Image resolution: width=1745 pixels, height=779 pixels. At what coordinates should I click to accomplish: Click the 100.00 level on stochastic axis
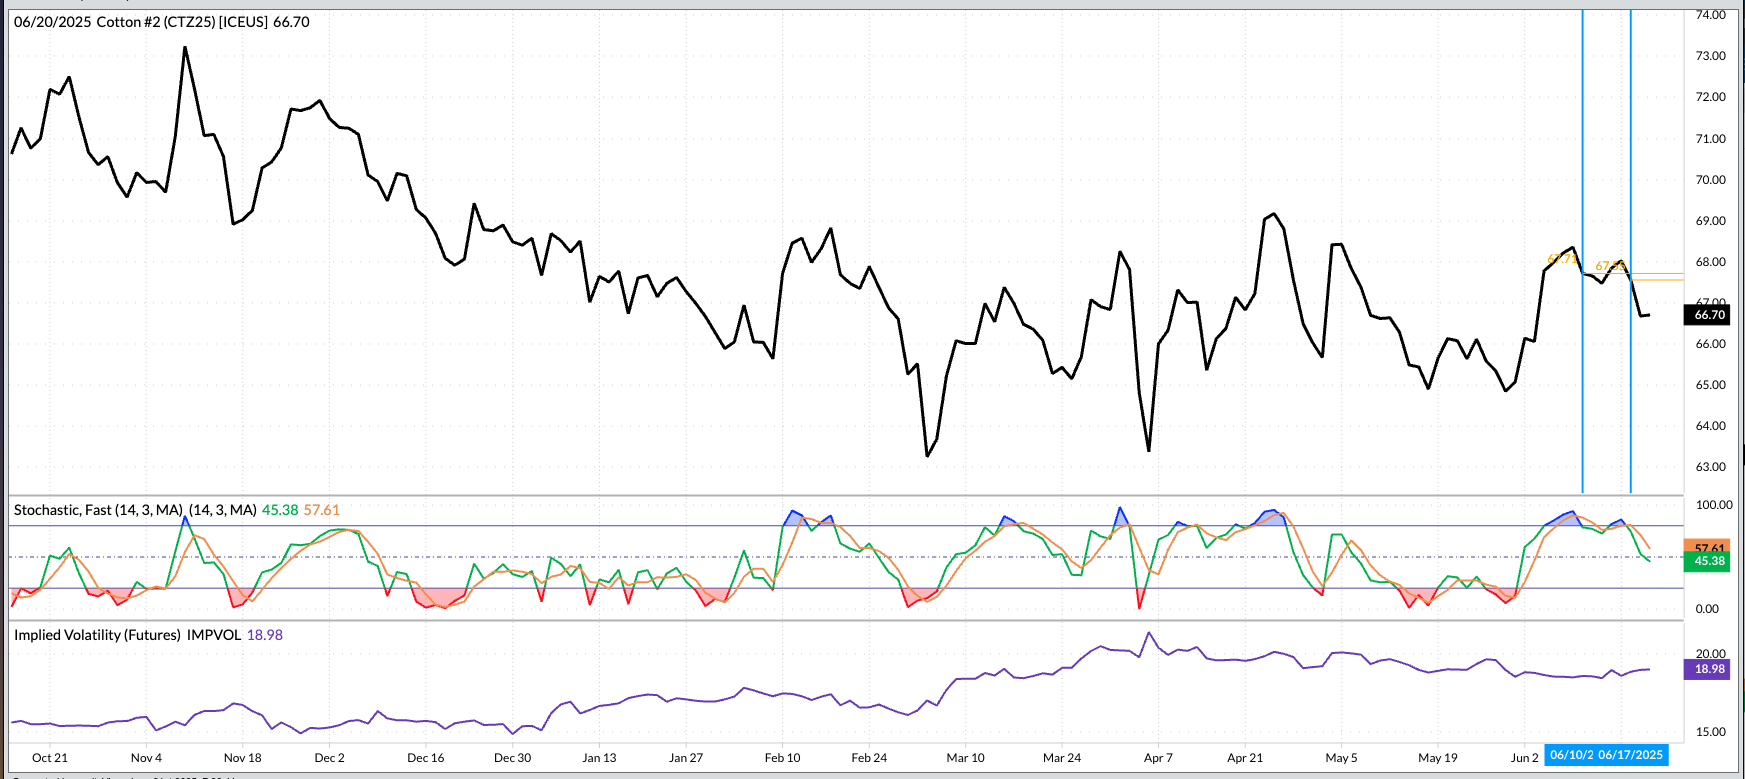click(x=1713, y=505)
